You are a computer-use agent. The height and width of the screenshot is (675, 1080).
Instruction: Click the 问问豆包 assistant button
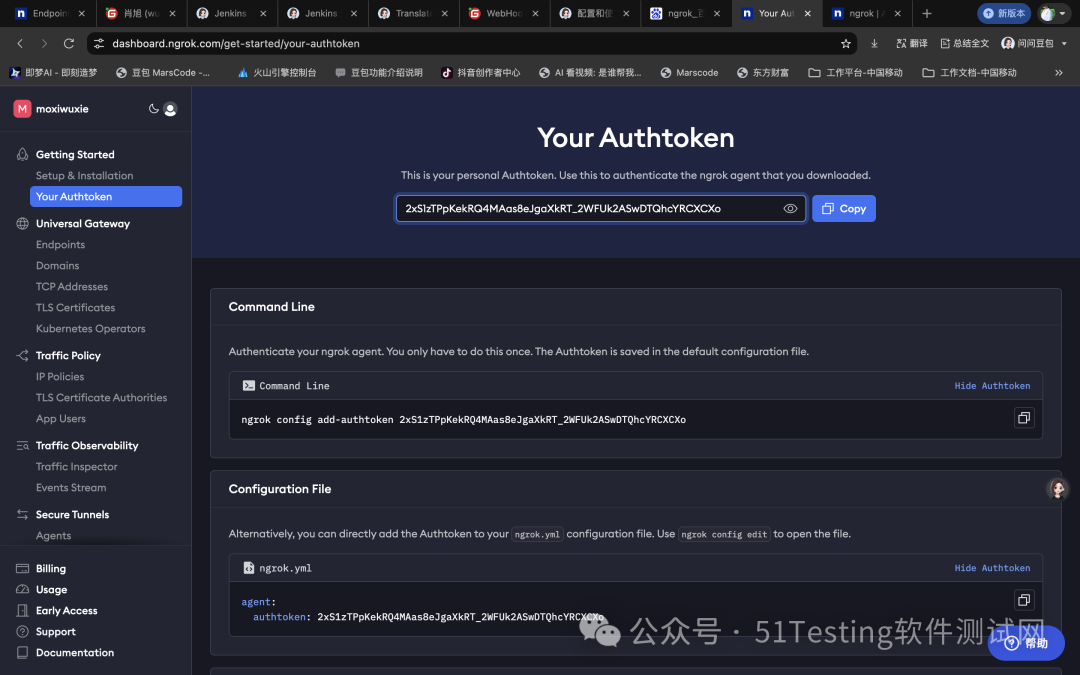tap(1028, 43)
